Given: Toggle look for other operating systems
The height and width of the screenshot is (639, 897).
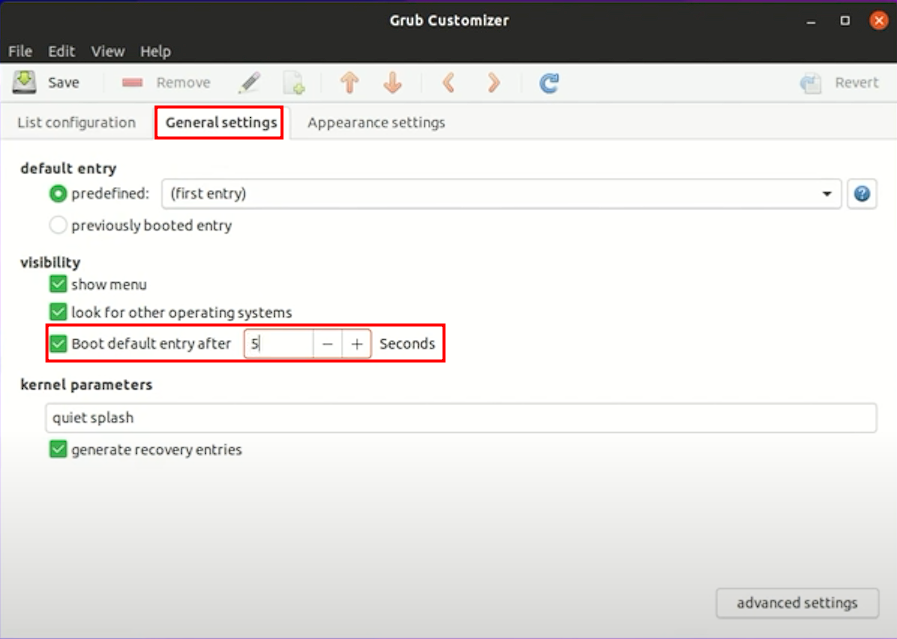Looking at the screenshot, I should coord(58,312).
